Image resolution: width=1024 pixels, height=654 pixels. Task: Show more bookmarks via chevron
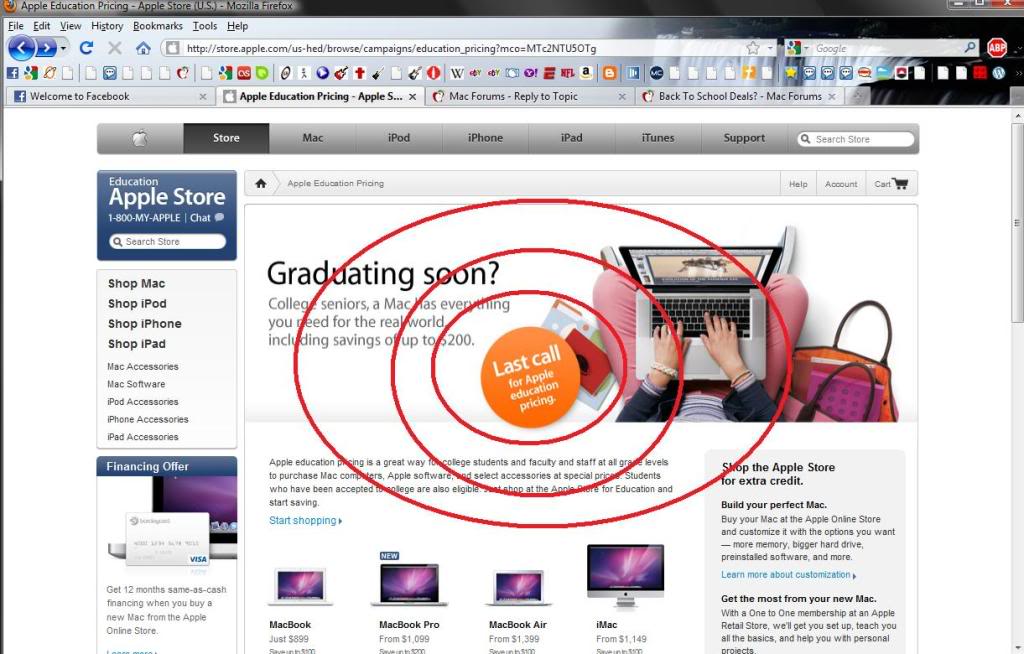1017,73
